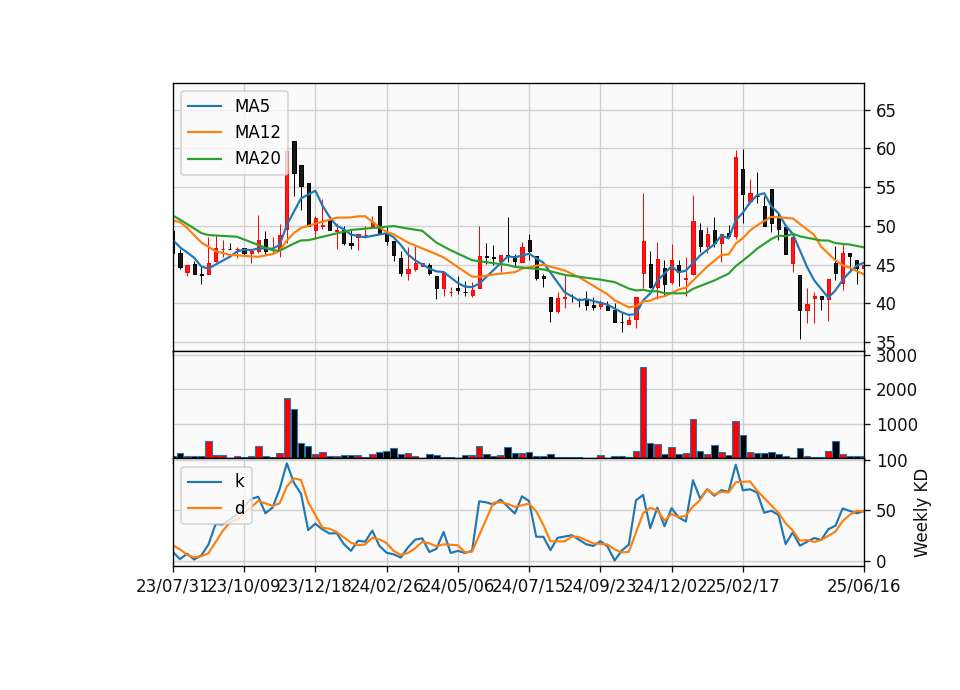Click the MA12 legend label
The image size is (960, 690).
[257, 132]
